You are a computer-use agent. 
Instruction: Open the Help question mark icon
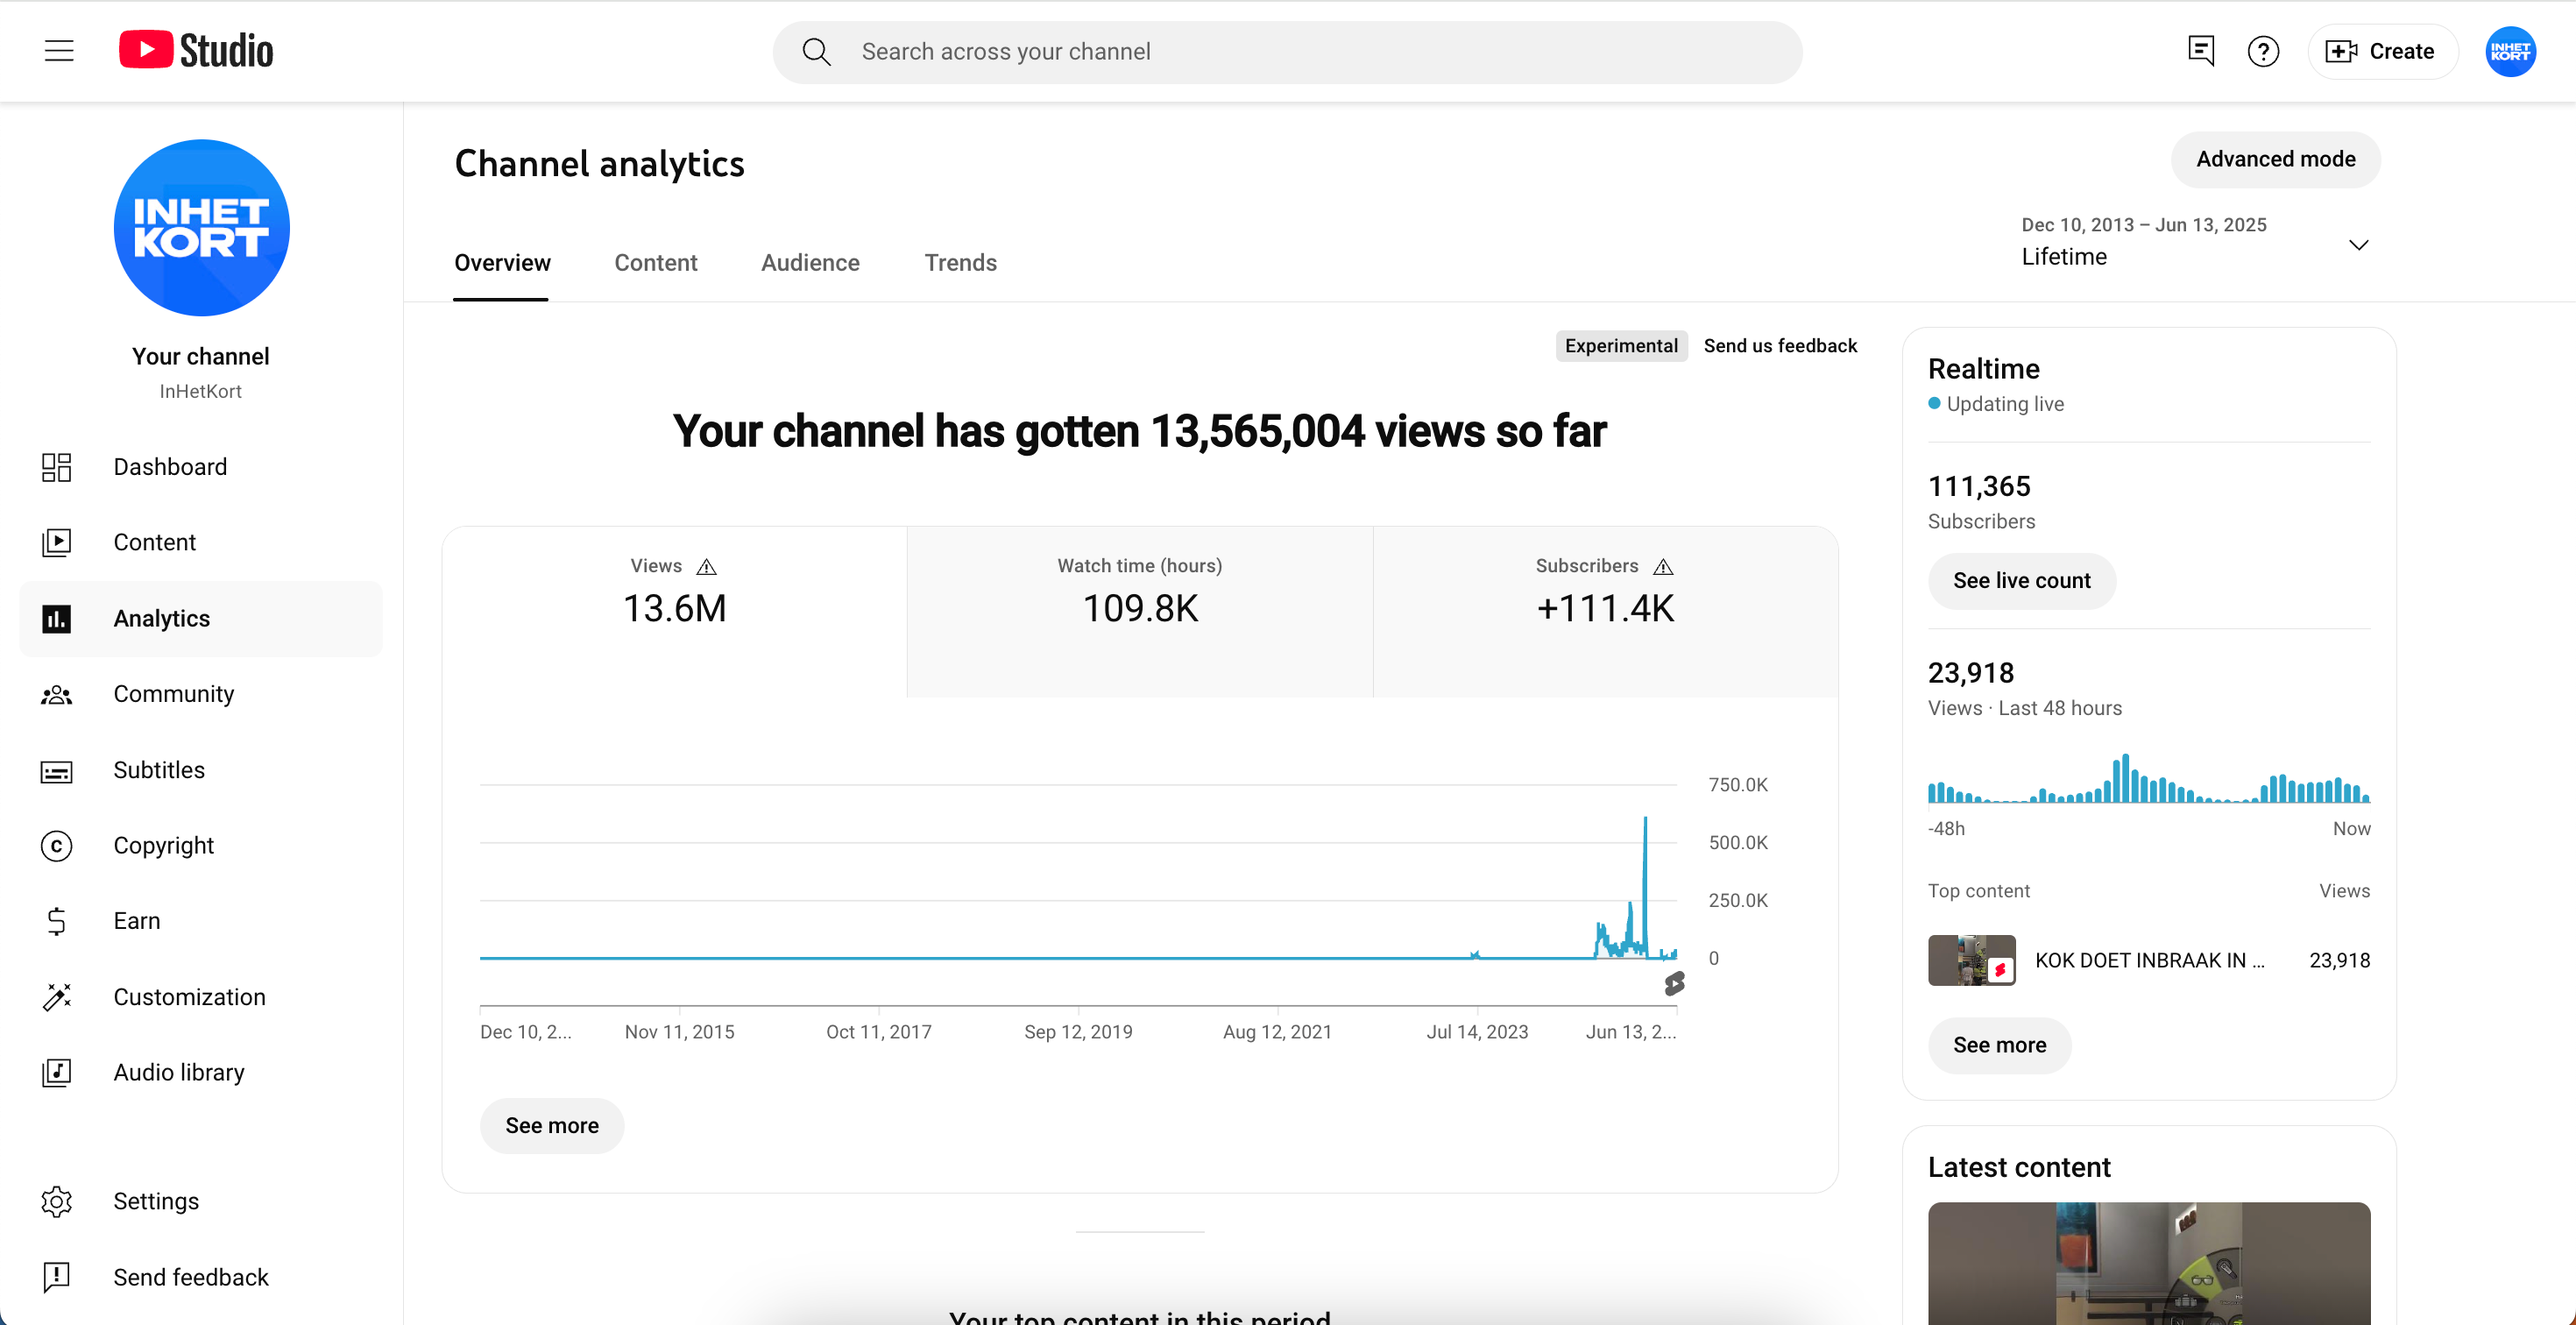2263,51
